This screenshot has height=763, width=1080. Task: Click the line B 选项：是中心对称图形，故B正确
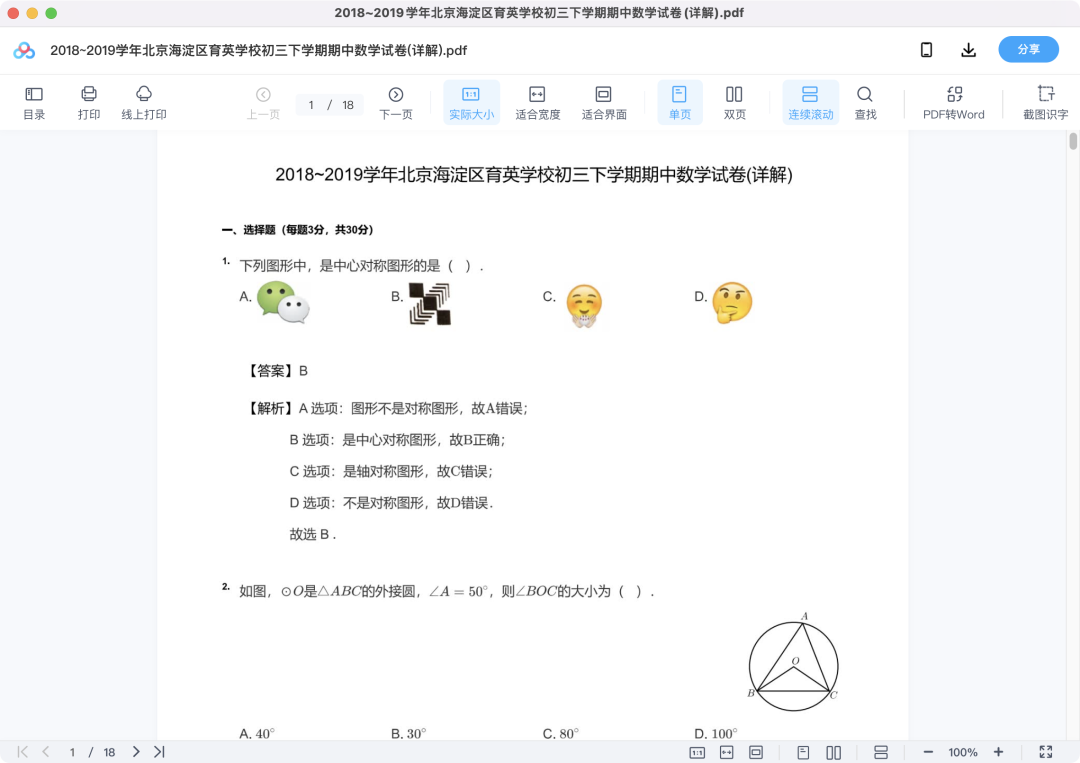397,440
